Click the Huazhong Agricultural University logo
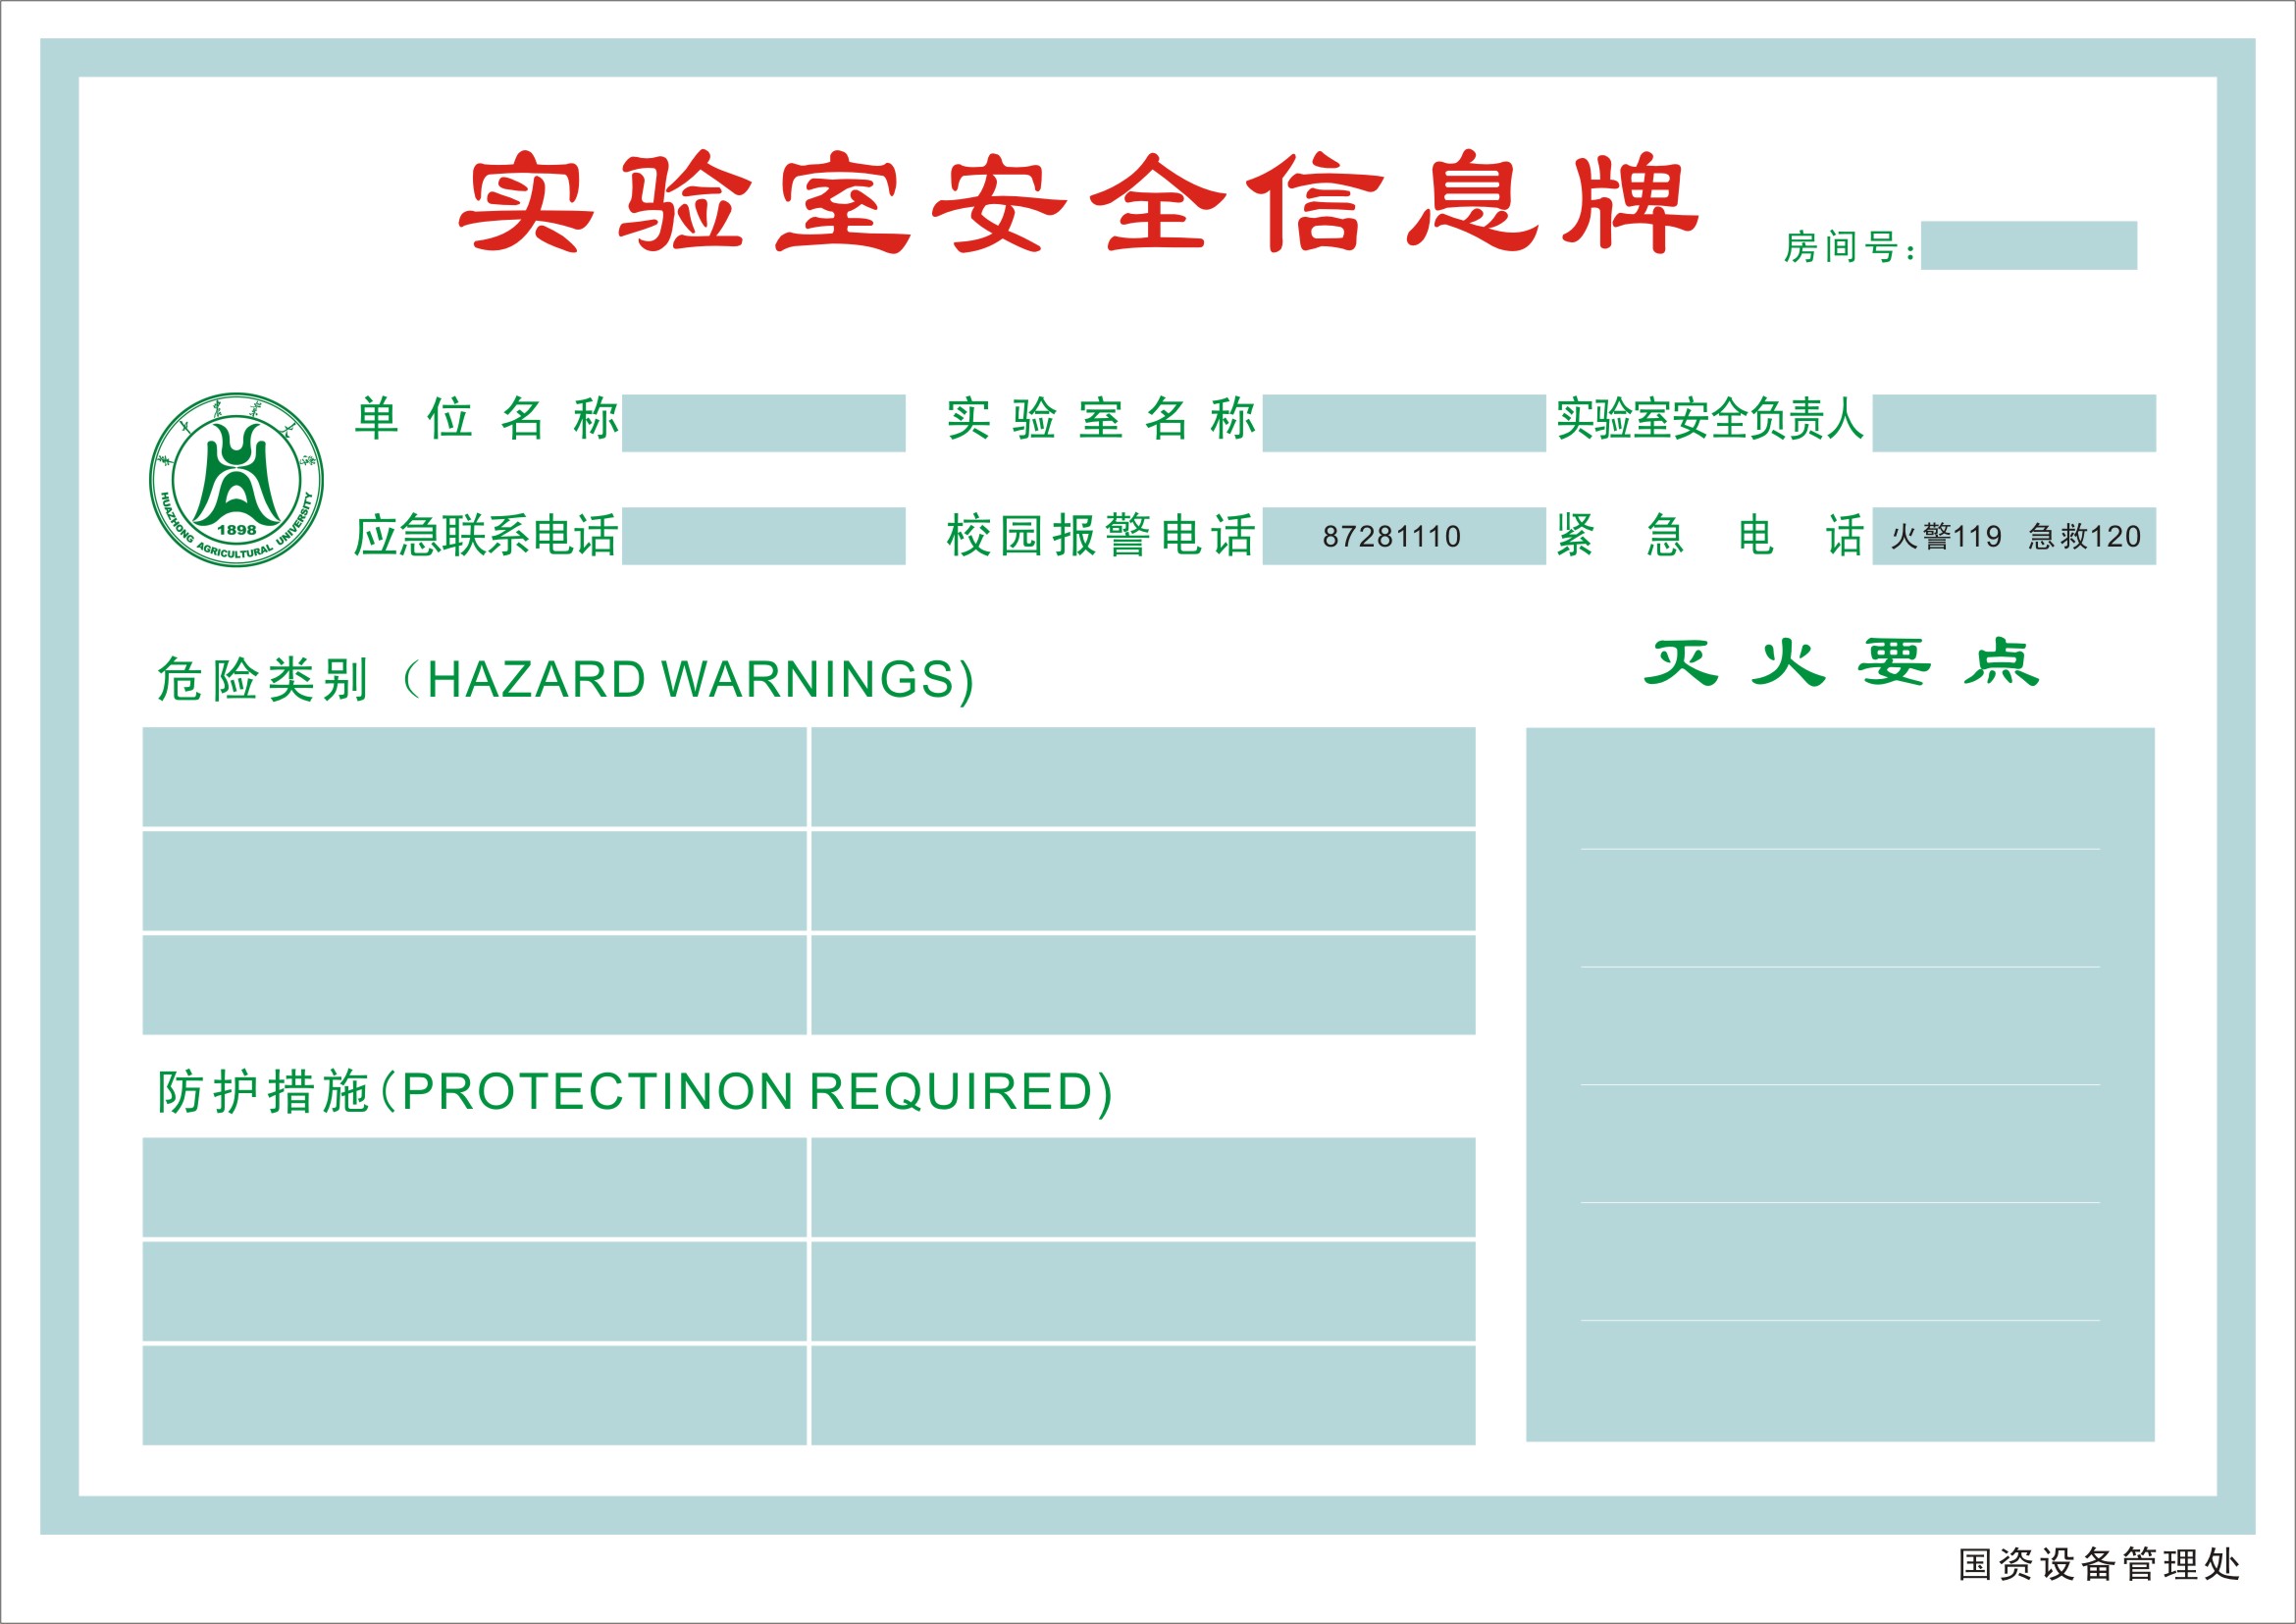This screenshot has height=1624, width=2296. point(236,479)
